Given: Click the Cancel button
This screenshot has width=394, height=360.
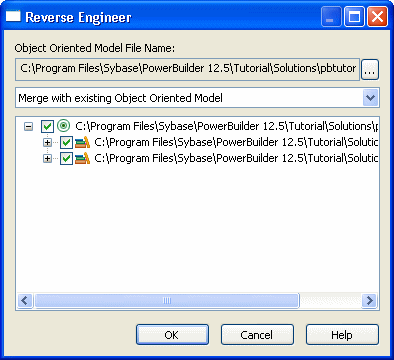Looking at the screenshot, I should (x=257, y=335).
